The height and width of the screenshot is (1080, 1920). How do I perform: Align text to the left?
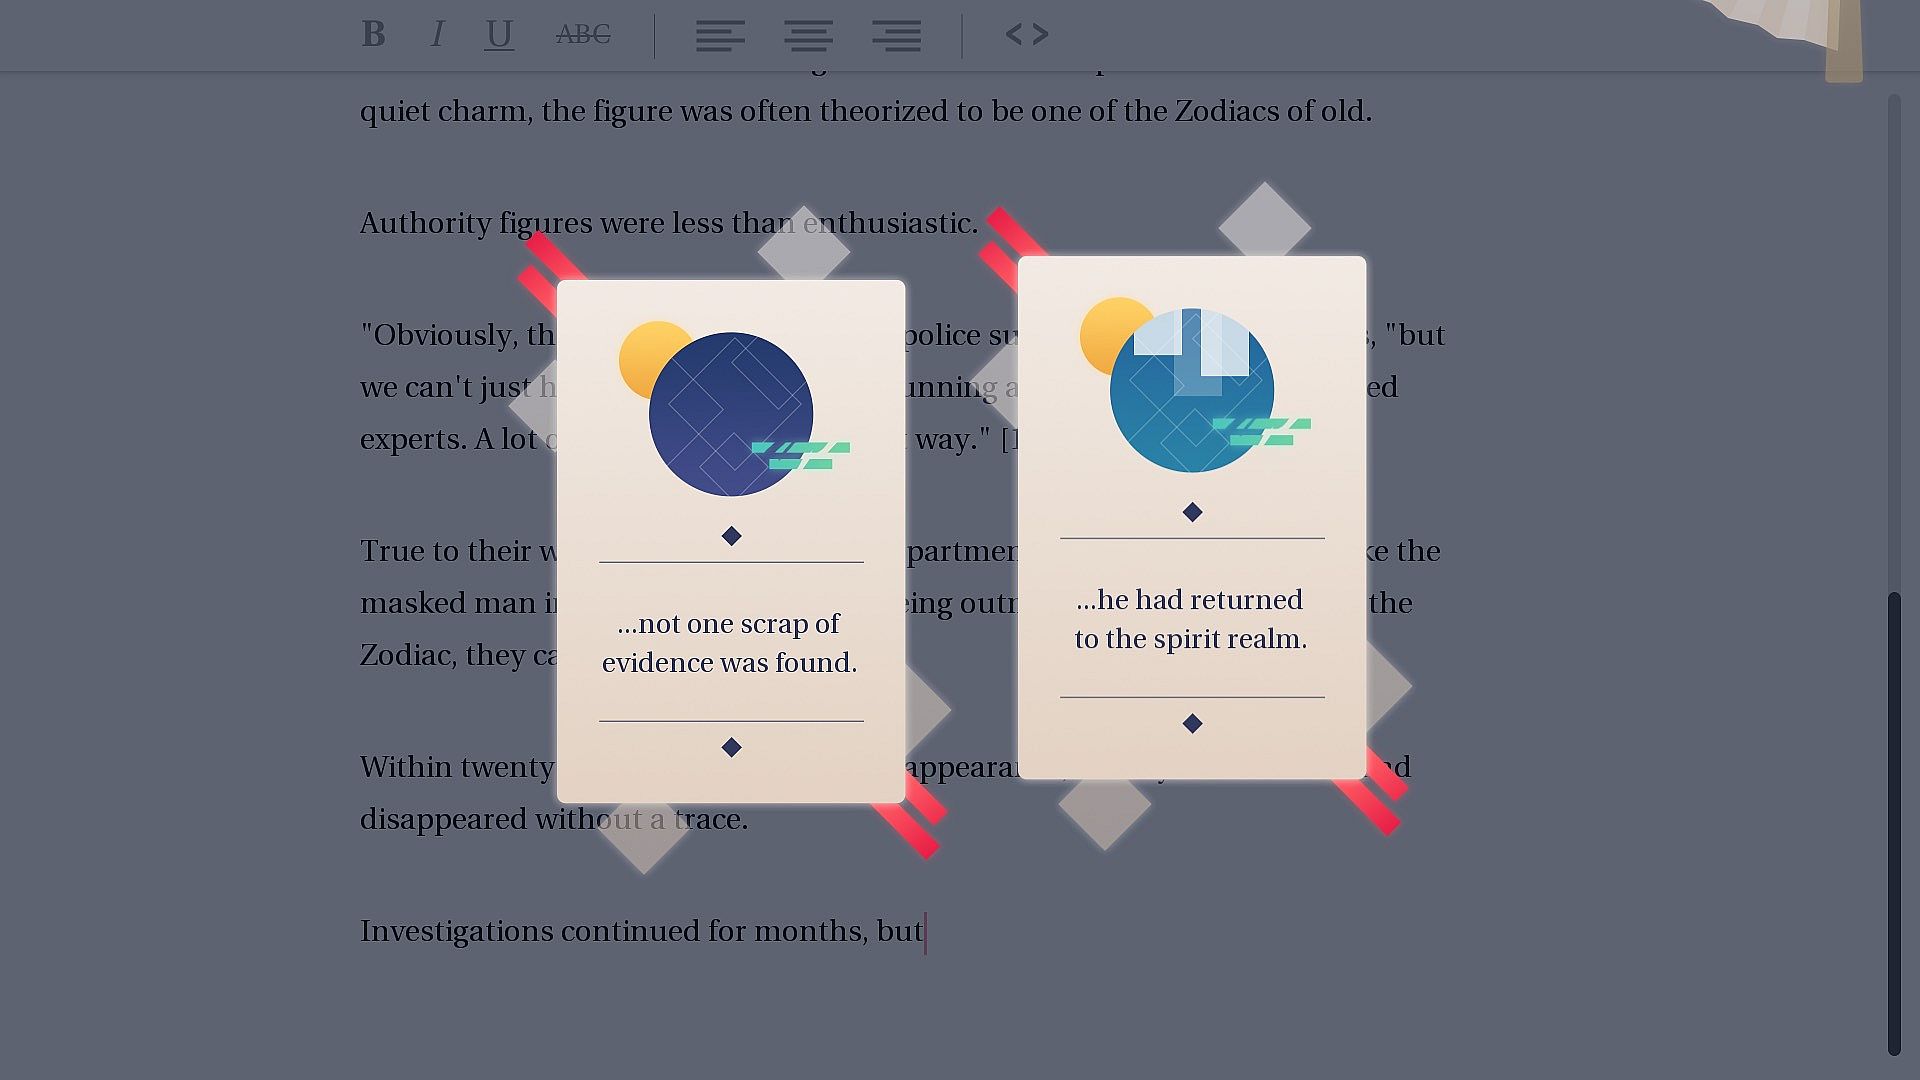(720, 36)
